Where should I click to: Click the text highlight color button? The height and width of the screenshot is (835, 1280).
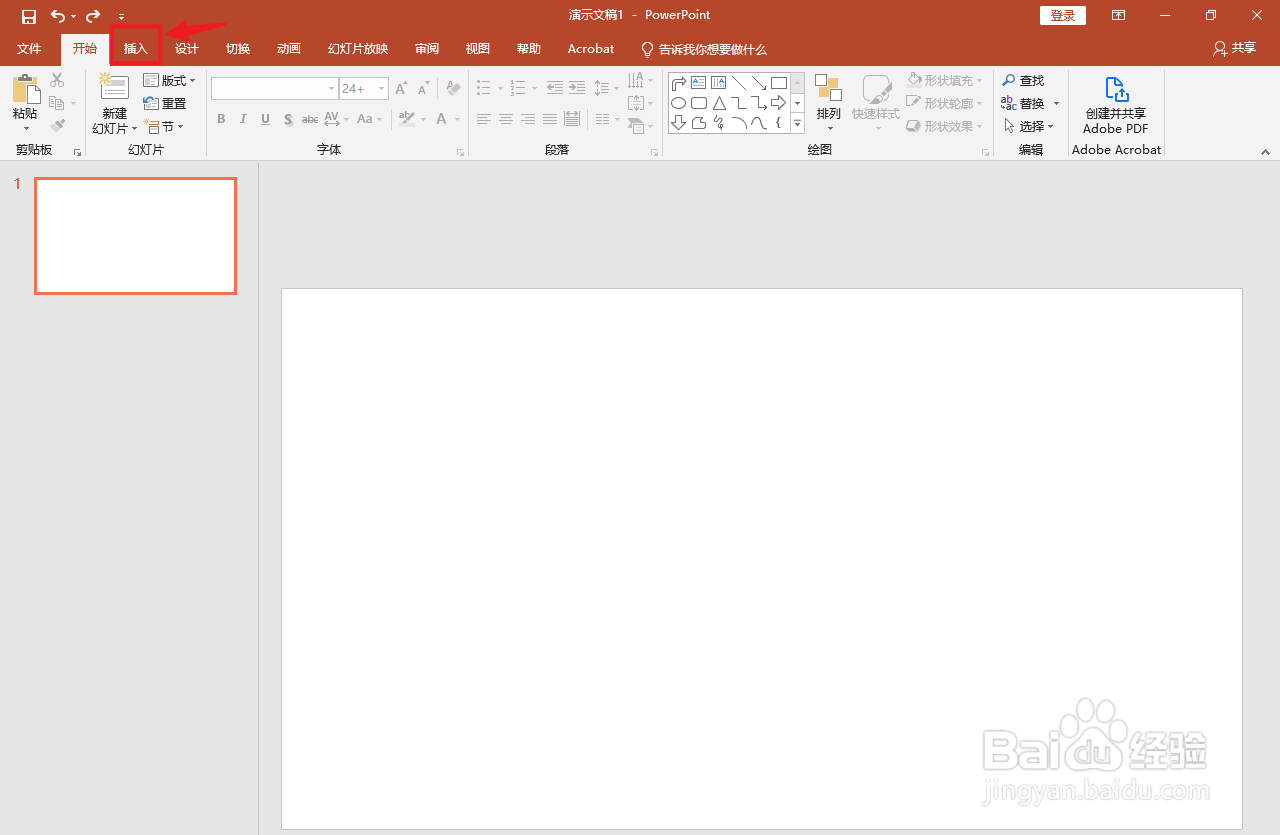pos(406,119)
